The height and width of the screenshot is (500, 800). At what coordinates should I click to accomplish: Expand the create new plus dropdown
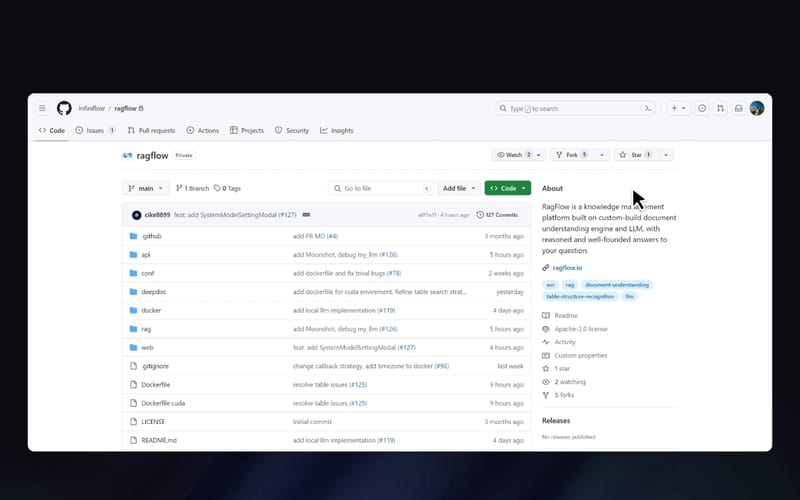tap(679, 108)
